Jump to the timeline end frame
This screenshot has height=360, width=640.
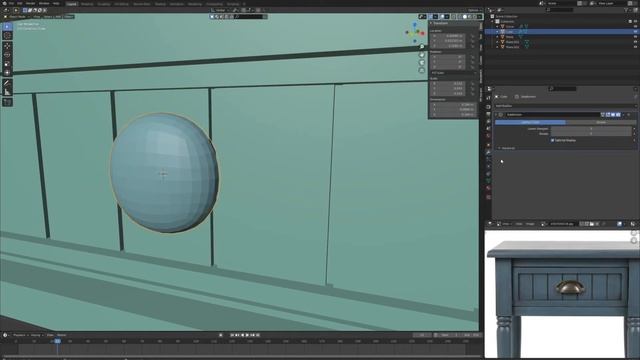[x=258, y=335]
